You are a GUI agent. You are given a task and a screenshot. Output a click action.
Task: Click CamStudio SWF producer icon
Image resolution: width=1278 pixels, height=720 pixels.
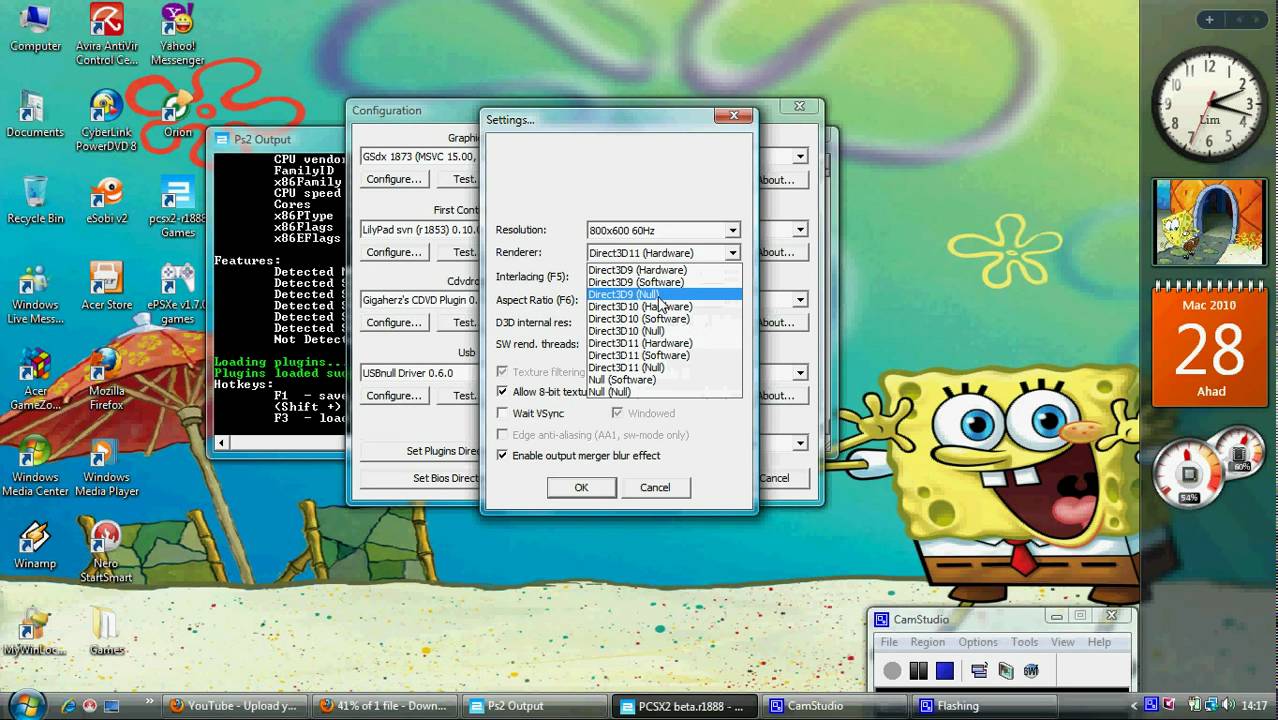tap(1031, 671)
